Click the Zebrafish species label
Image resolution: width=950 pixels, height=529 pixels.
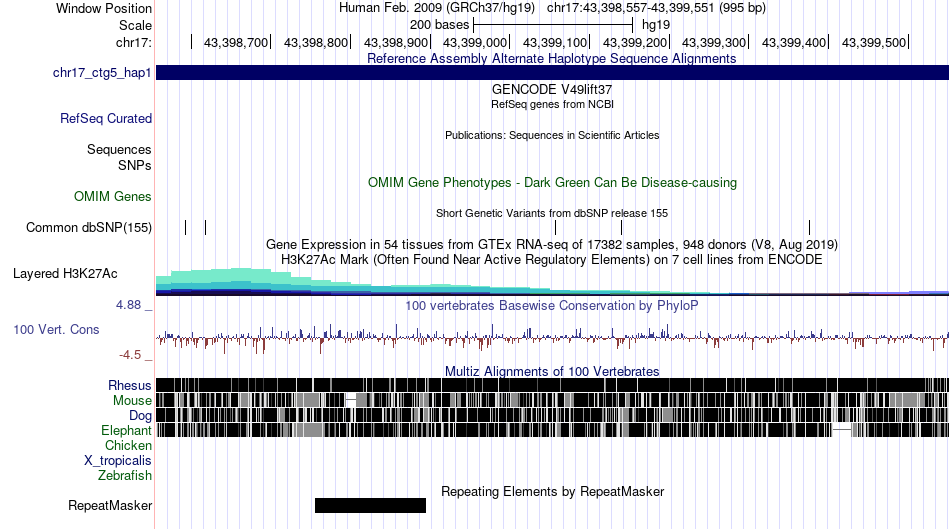[x=125, y=476]
